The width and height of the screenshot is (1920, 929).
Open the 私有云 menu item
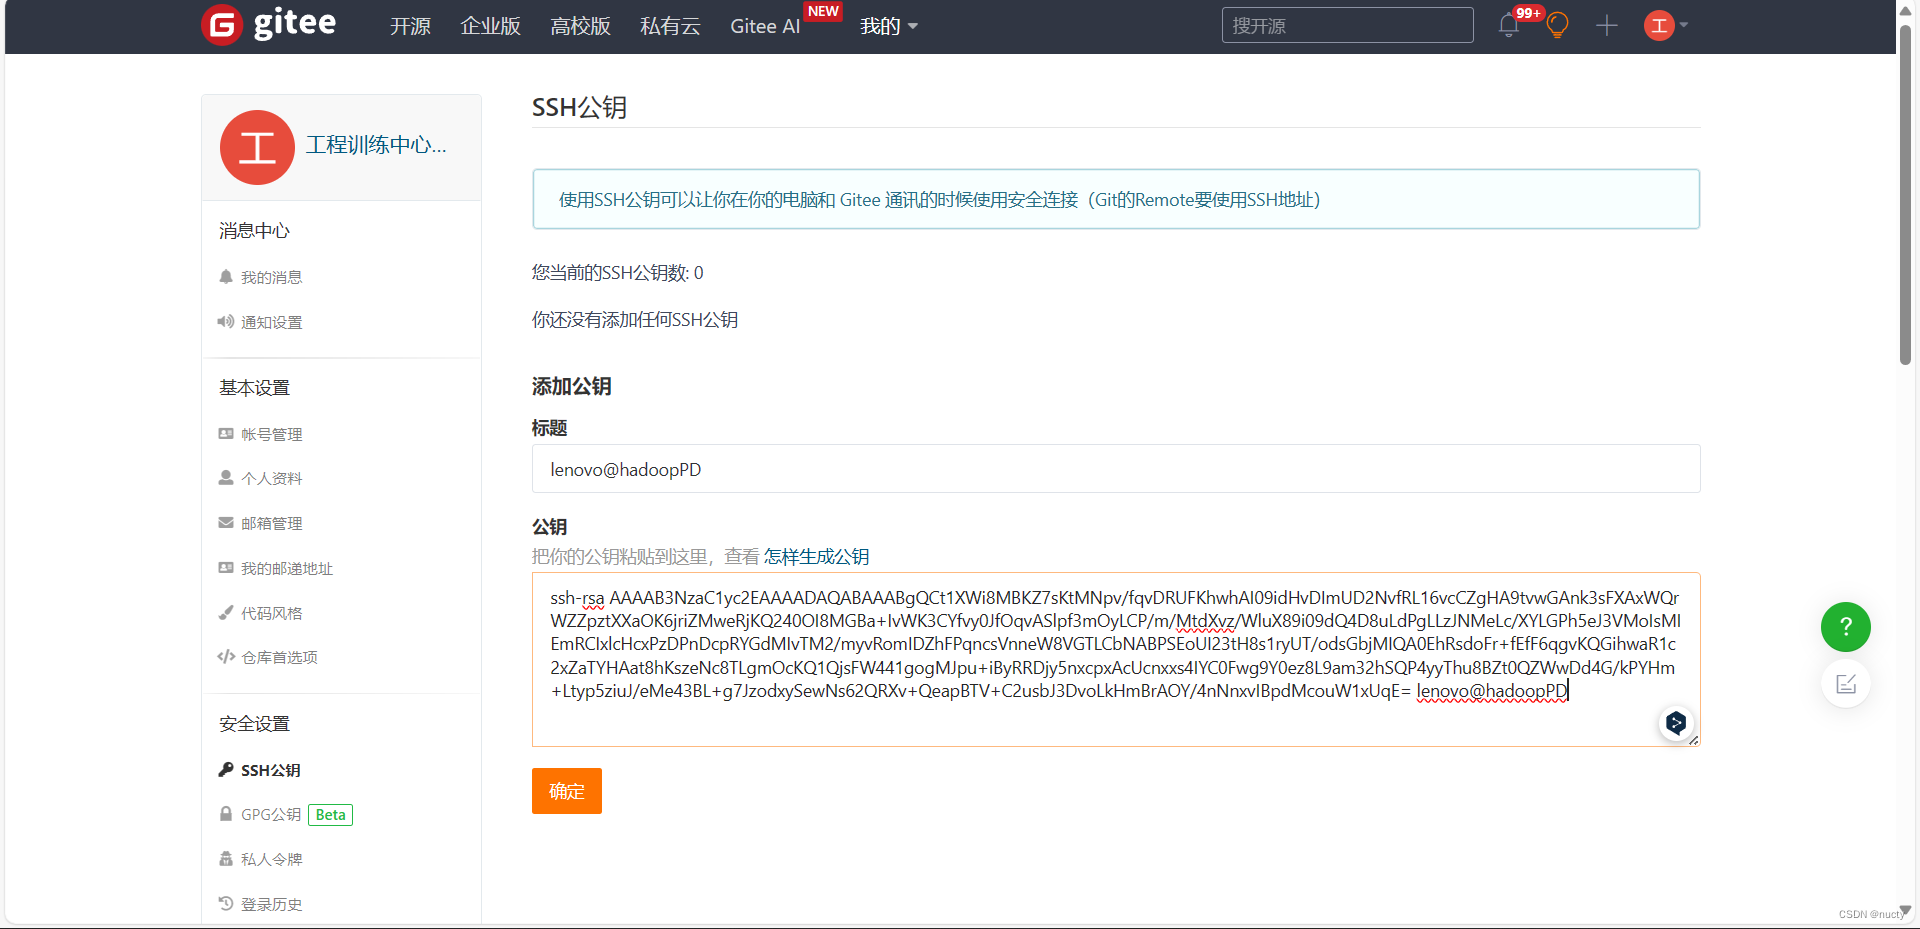point(670,26)
